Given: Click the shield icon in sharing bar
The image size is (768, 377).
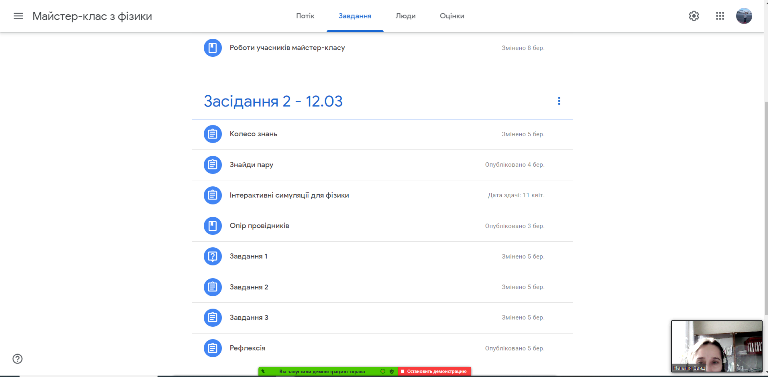Looking at the screenshot, I should coord(391,372).
